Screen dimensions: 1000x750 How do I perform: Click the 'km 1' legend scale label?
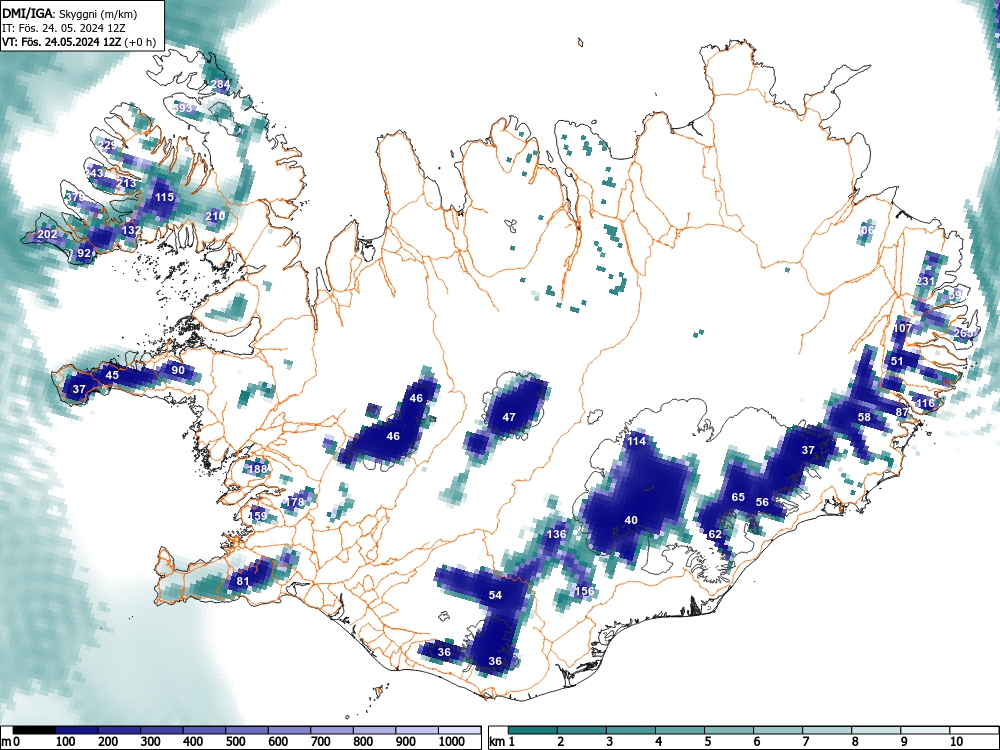pyautogui.click(x=502, y=742)
